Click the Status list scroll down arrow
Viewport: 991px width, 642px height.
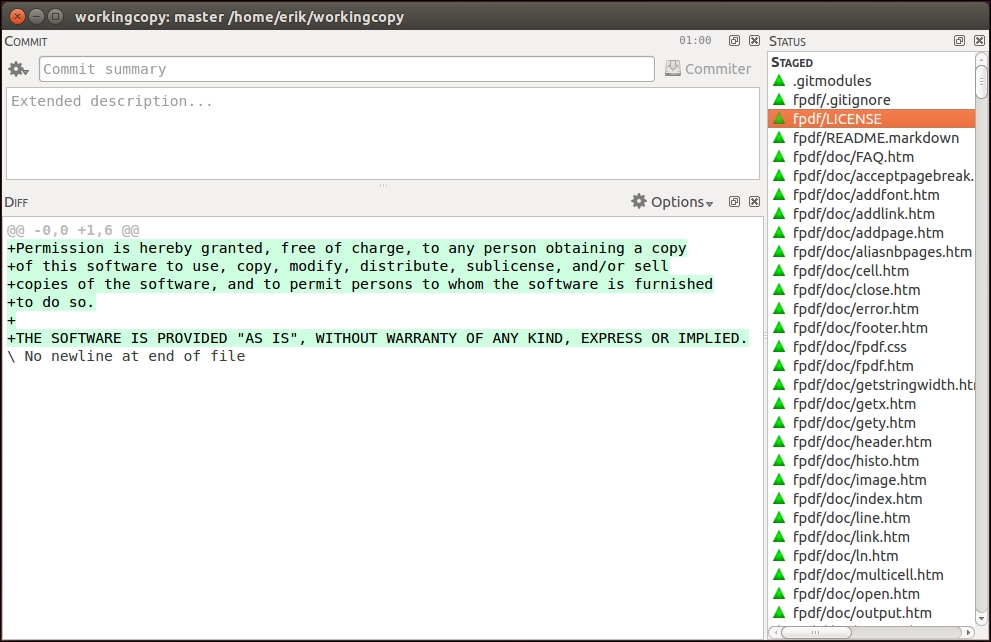[x=981, y=618]
